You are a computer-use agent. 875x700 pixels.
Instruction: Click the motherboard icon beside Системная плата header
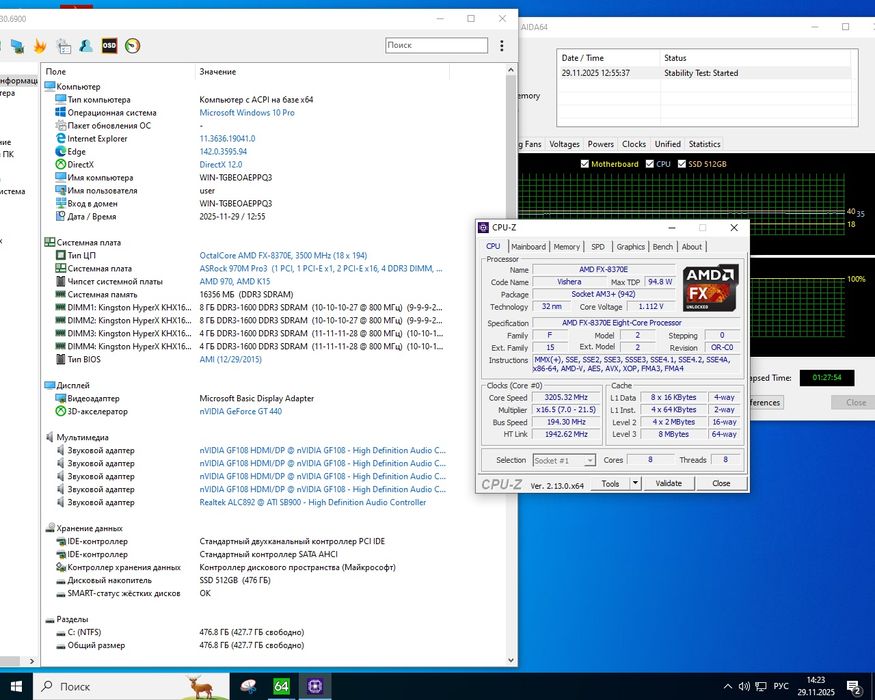click(50, 242)
